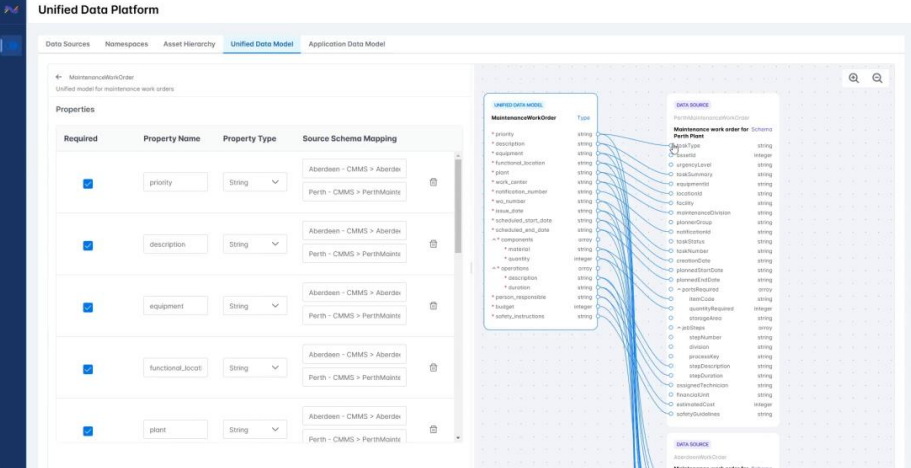
Task: Delete the plant property row
Action: [x=433, y=430]
